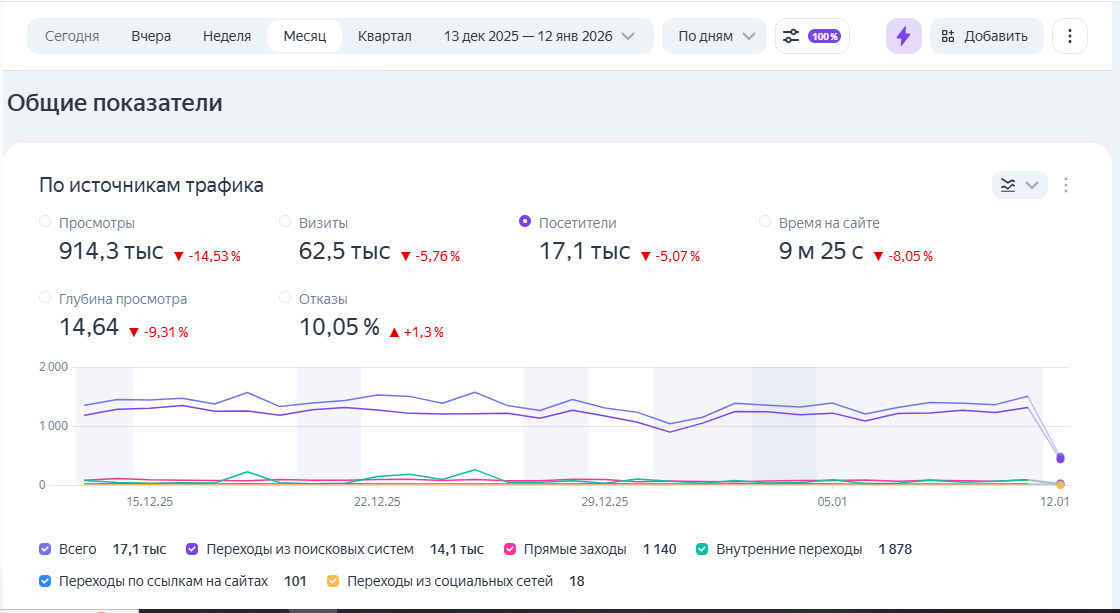
Task: Switch to the Неделя period tab
Action: 227,36
